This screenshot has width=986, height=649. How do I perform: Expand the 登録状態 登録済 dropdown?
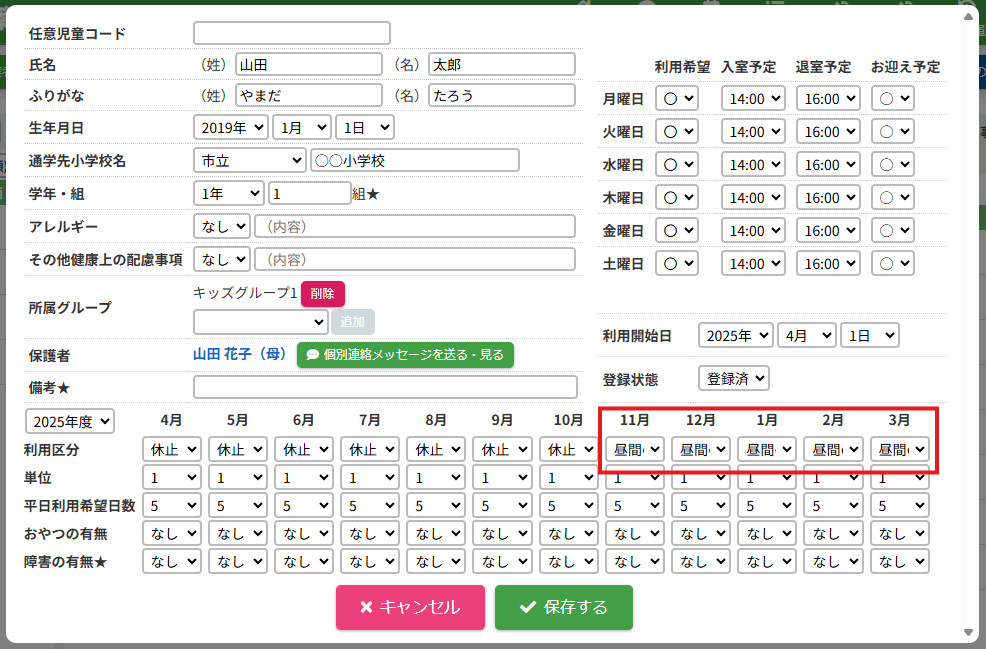tap(733, 379)
